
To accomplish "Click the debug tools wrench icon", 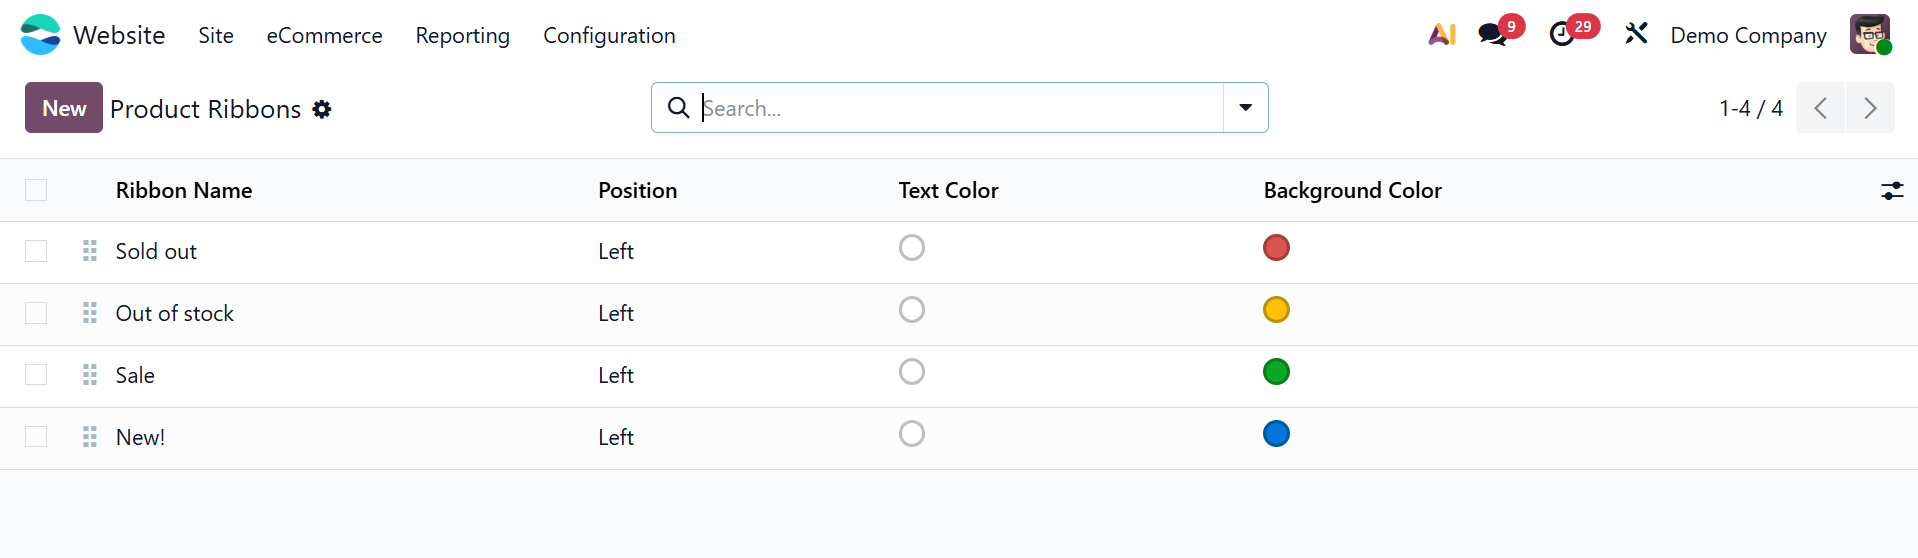I will pos(1636,35).
